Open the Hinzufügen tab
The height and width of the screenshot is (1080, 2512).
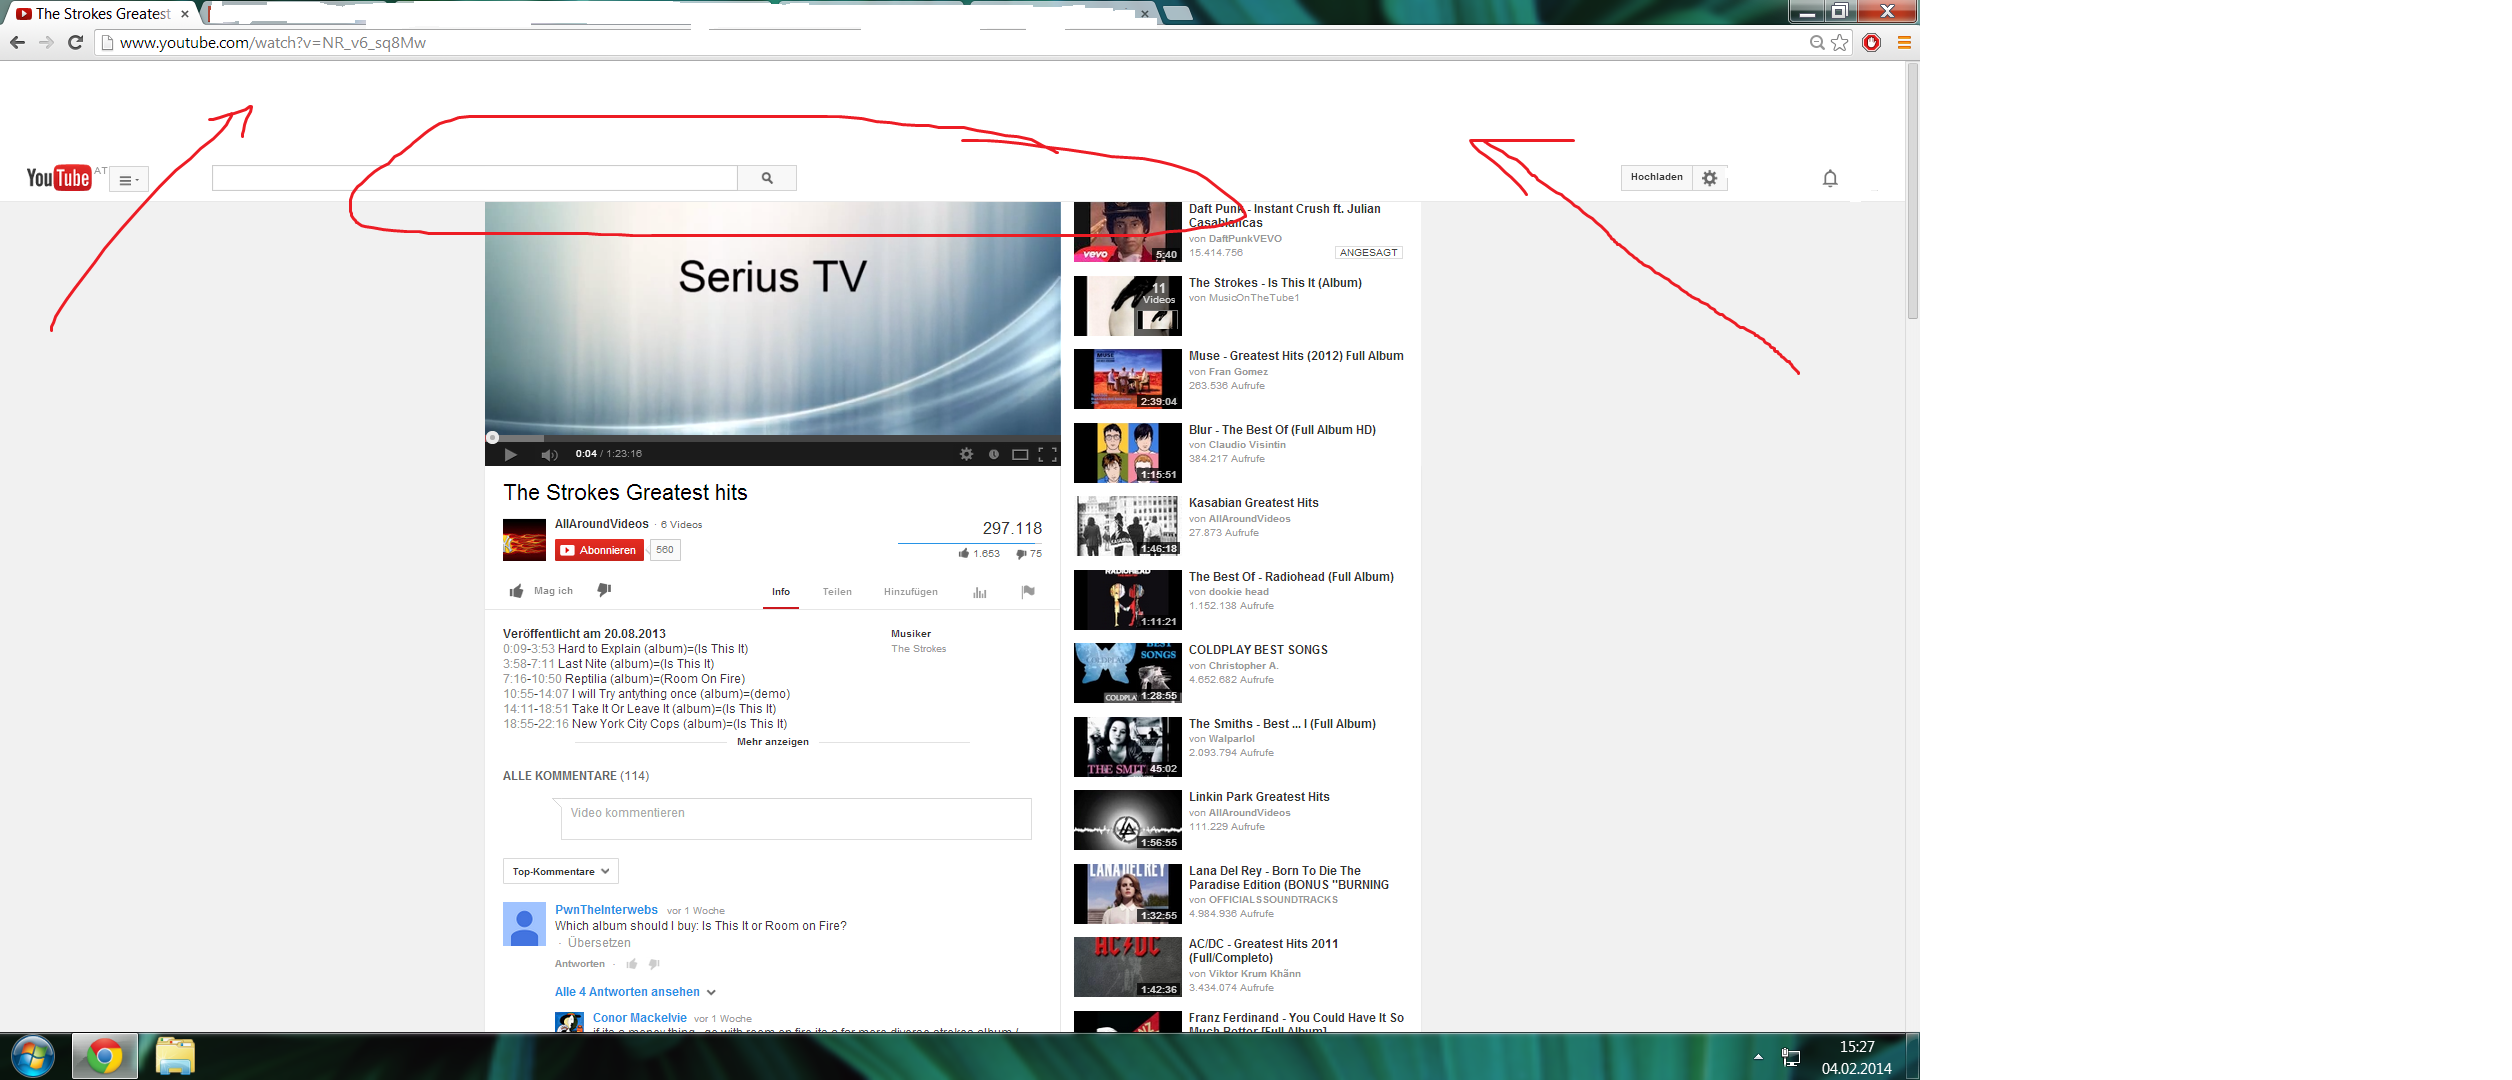(910, 592)
